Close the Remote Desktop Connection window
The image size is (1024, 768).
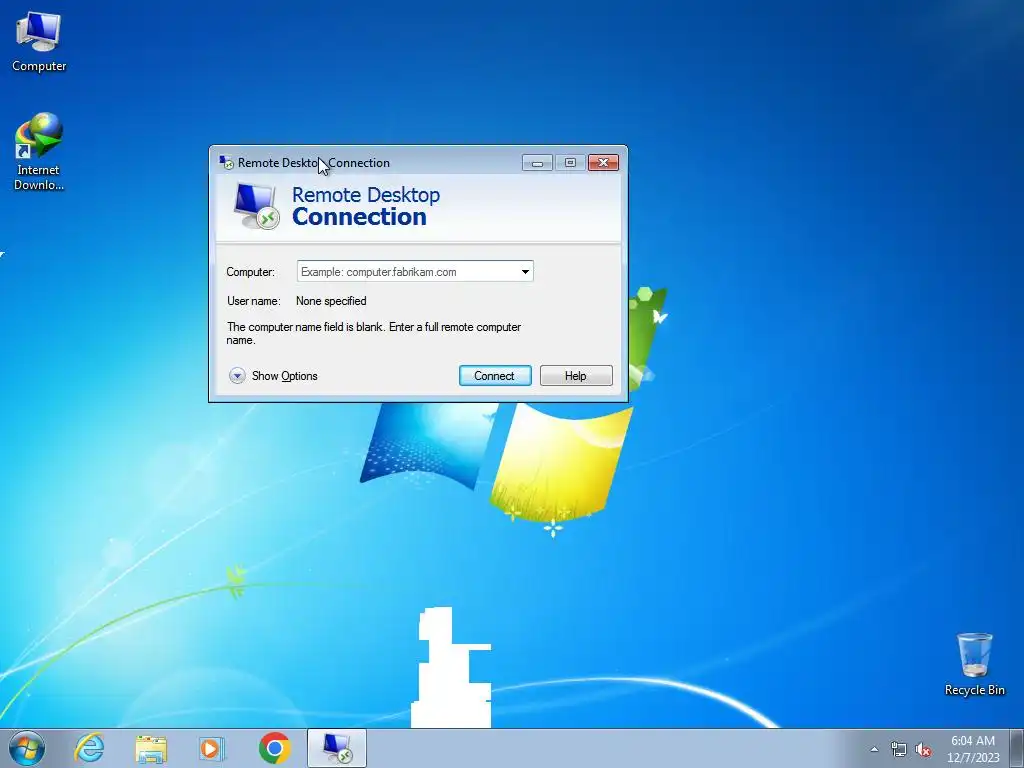[x=603, y=163]
